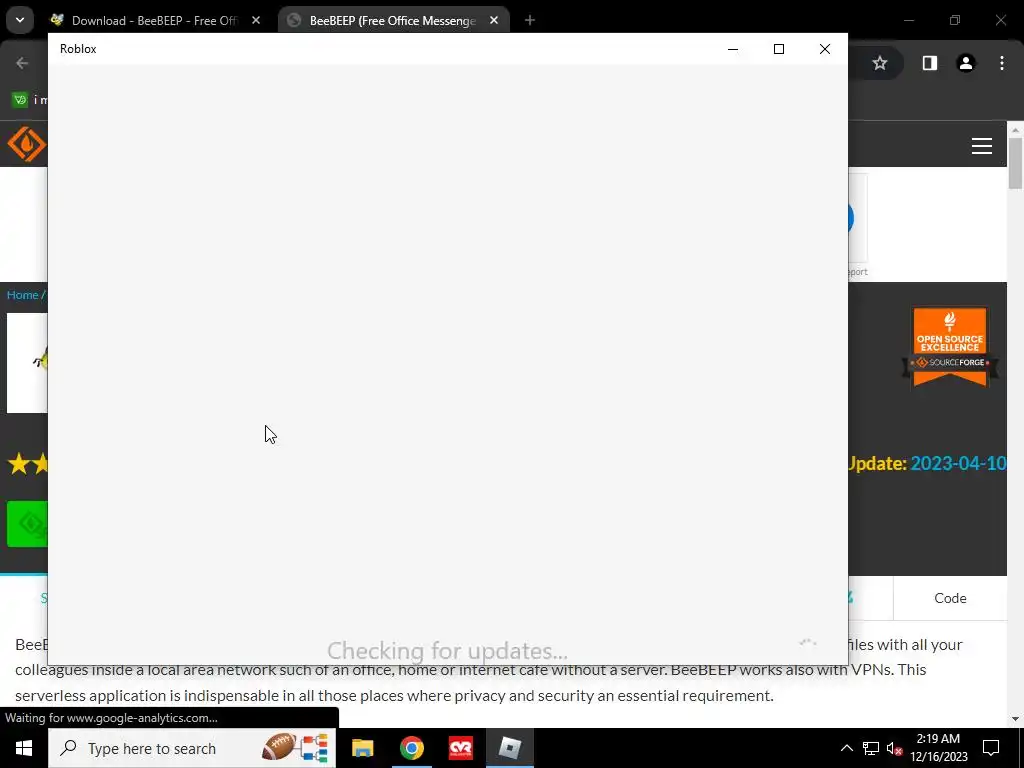Click the Chrome page vertical scrollbar
The image size is (1024, 768).
(1015, 163)
